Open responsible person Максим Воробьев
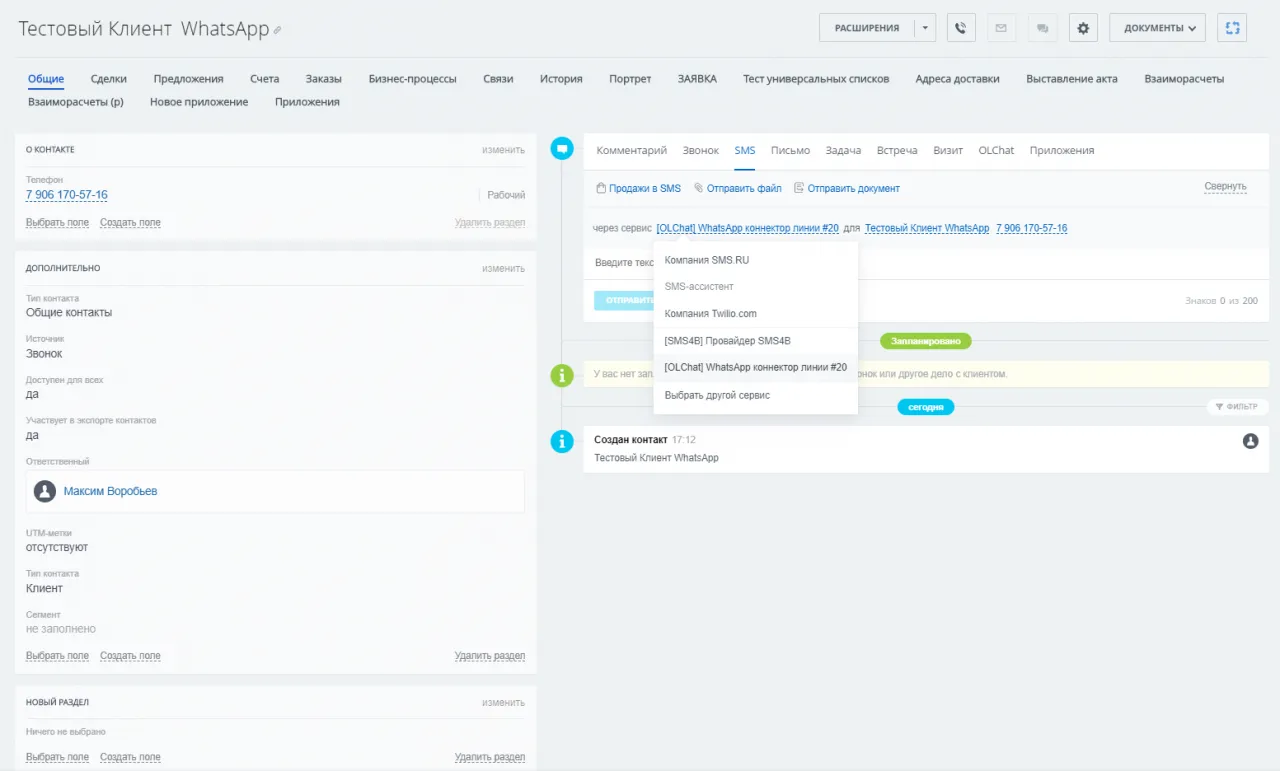Viewport: 1280px width, 771px height. (110, 491)
